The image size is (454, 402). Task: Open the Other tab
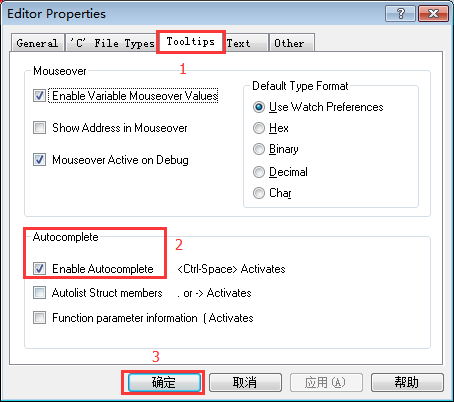[291, 43]
